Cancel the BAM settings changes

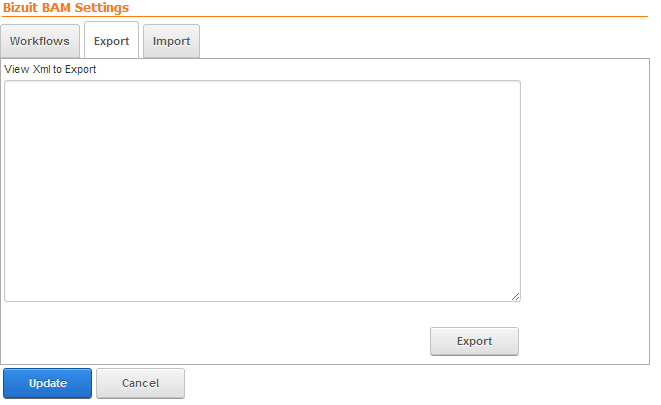point(140,383)
